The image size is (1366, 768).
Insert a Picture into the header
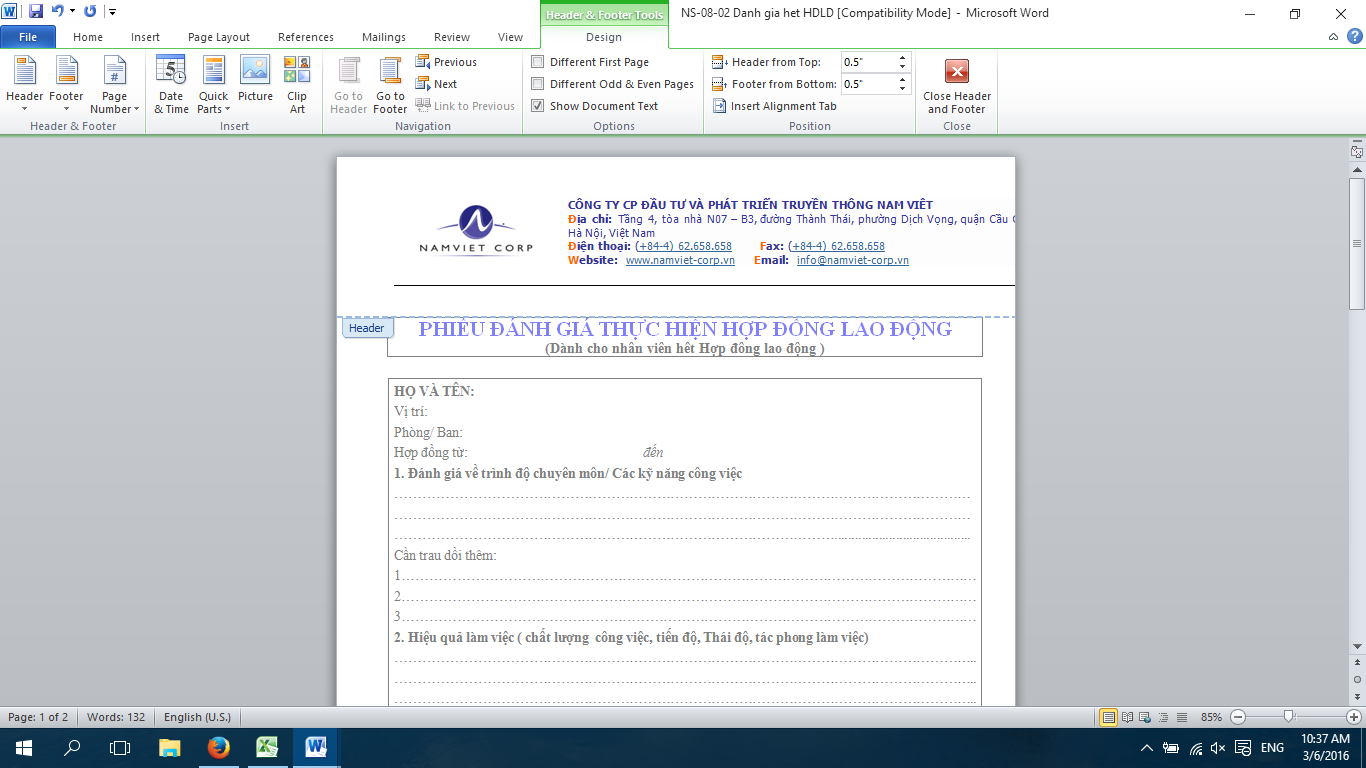(x=255, y=80)
